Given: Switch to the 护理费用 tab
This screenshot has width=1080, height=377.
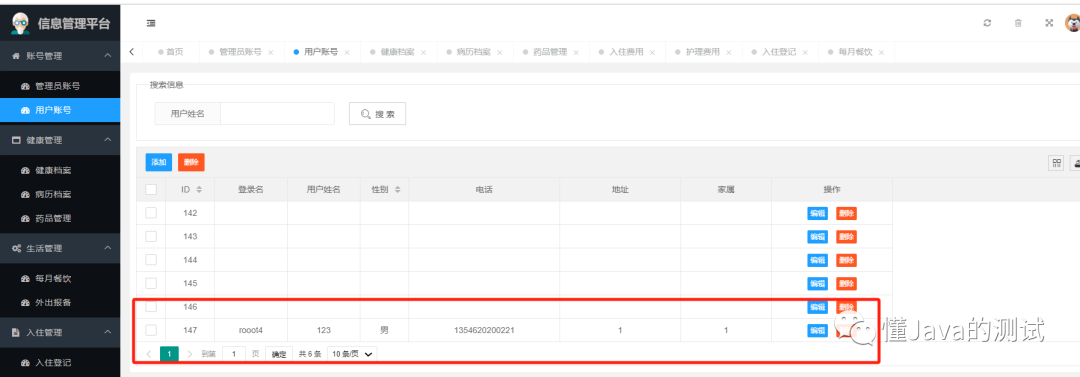Looking at the screenshot, I should pyautogui.click(x=703, y=52).
